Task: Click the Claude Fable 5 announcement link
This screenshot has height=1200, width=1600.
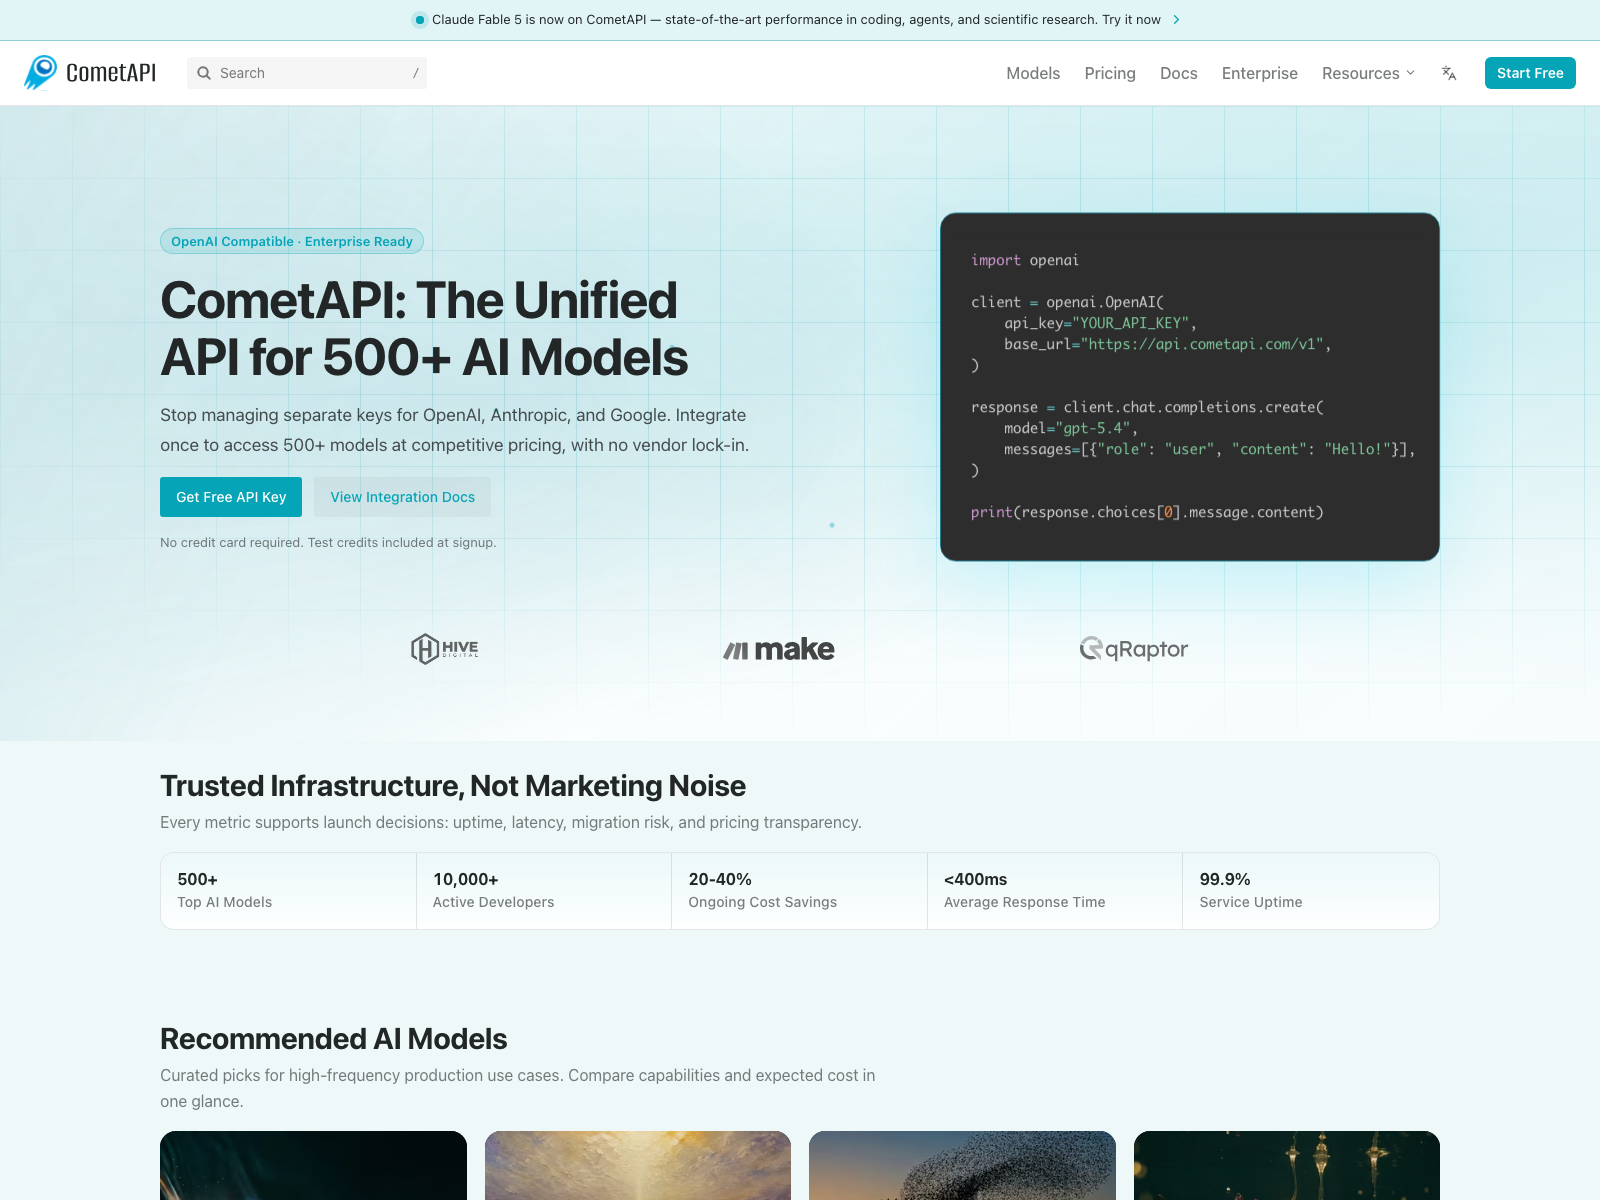Action: point(796,20)
